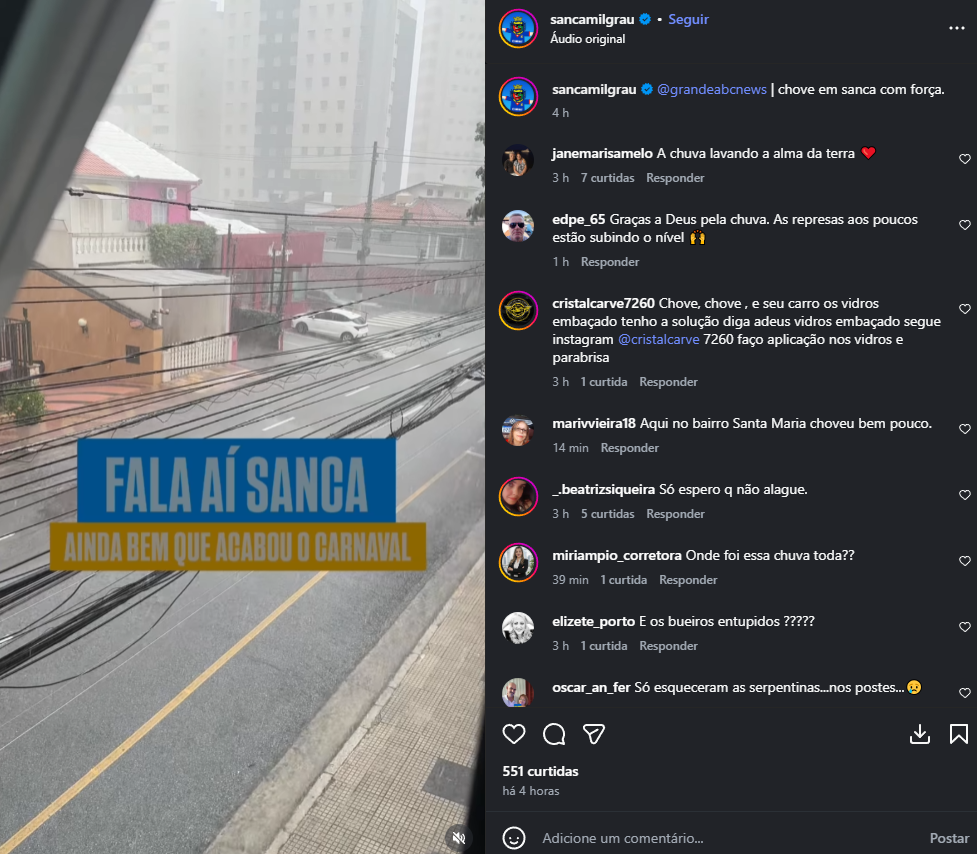
Task: Like edpe_65's comment
Action: coord(965,225)
